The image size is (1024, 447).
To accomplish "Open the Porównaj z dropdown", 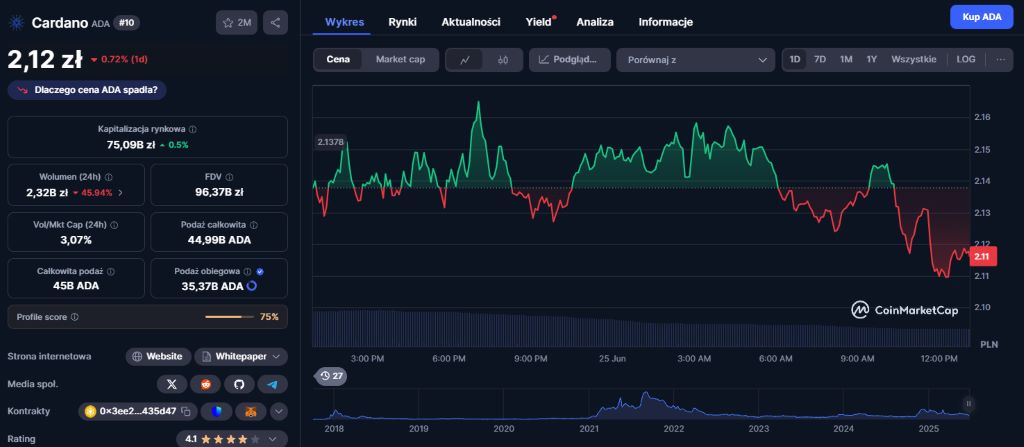I will tap(696, 59).
